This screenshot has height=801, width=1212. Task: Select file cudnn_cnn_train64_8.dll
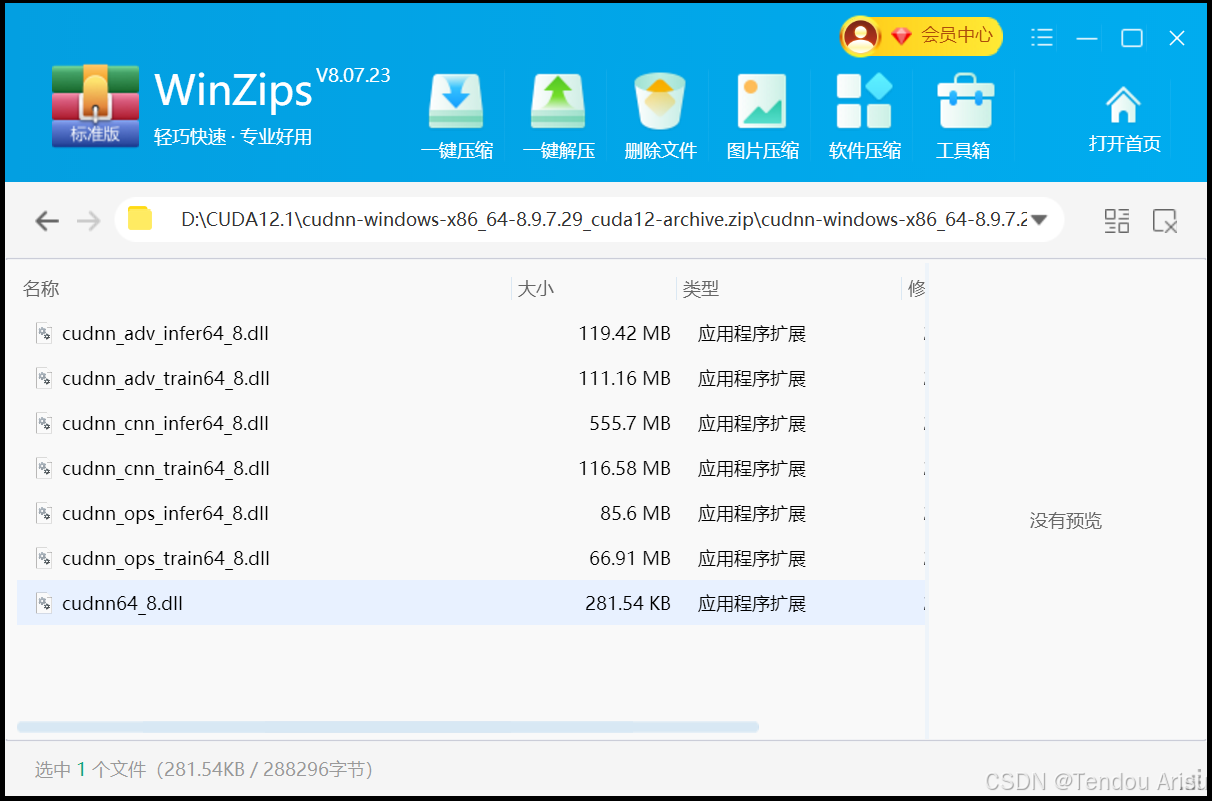pyautogui.click(x=471, y=468)
